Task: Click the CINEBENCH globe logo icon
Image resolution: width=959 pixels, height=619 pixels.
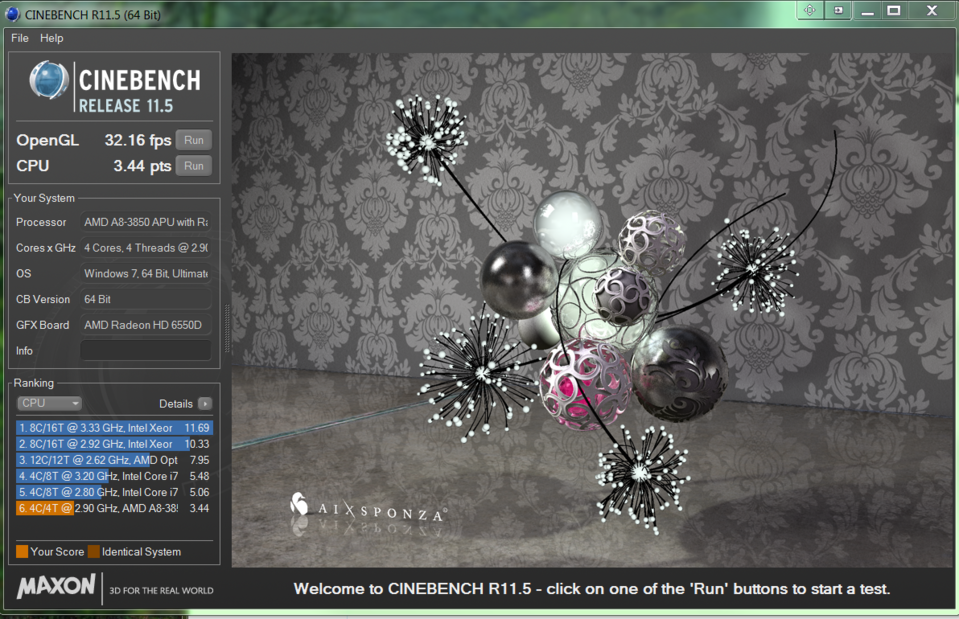Action: click(49, 80)
